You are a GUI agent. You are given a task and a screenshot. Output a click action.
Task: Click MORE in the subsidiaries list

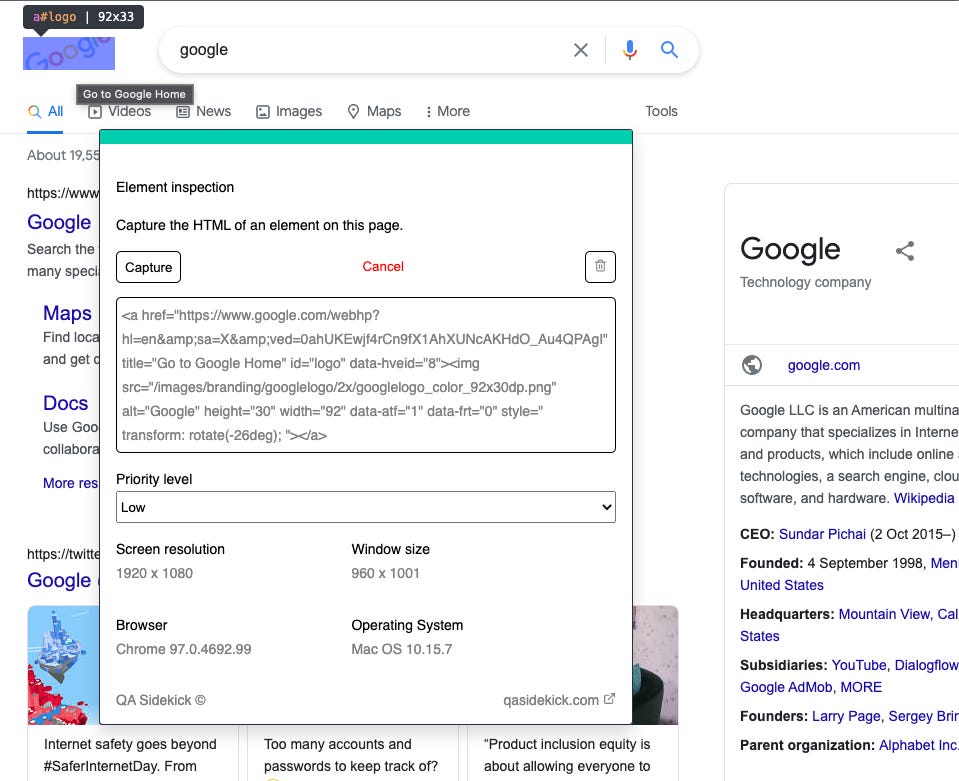861,687
